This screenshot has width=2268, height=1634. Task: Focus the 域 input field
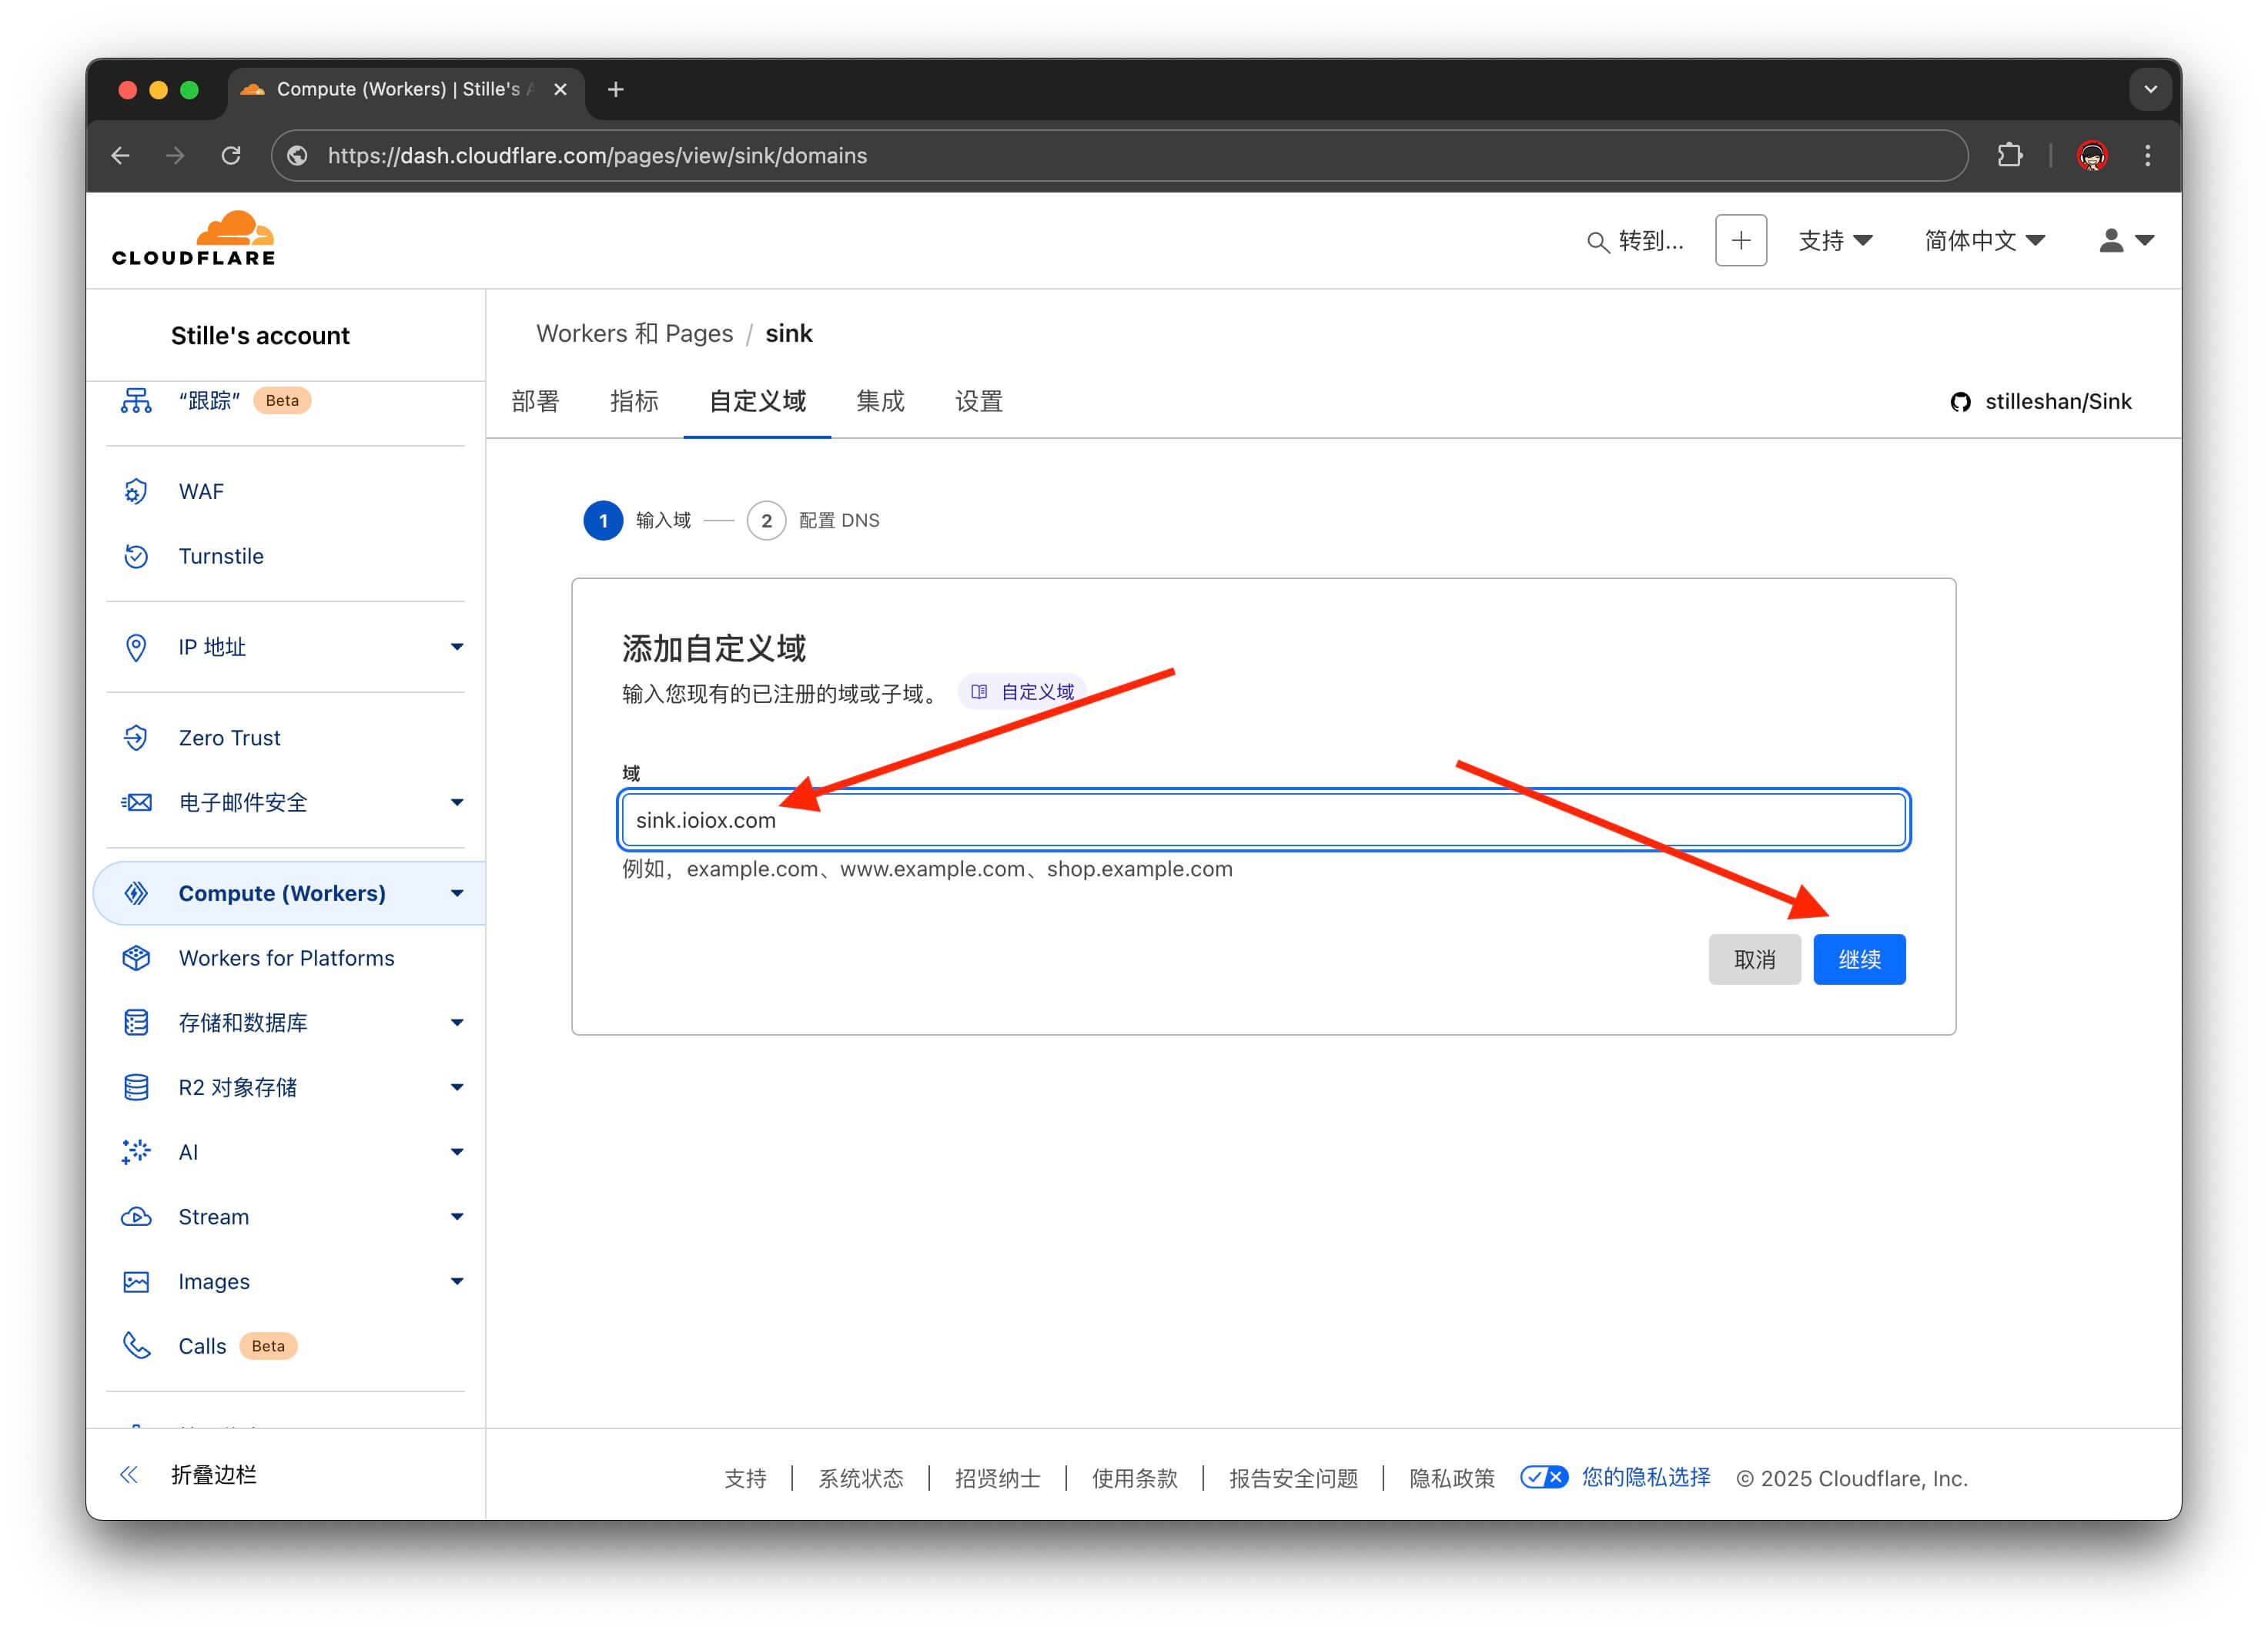pos(1264,820)
